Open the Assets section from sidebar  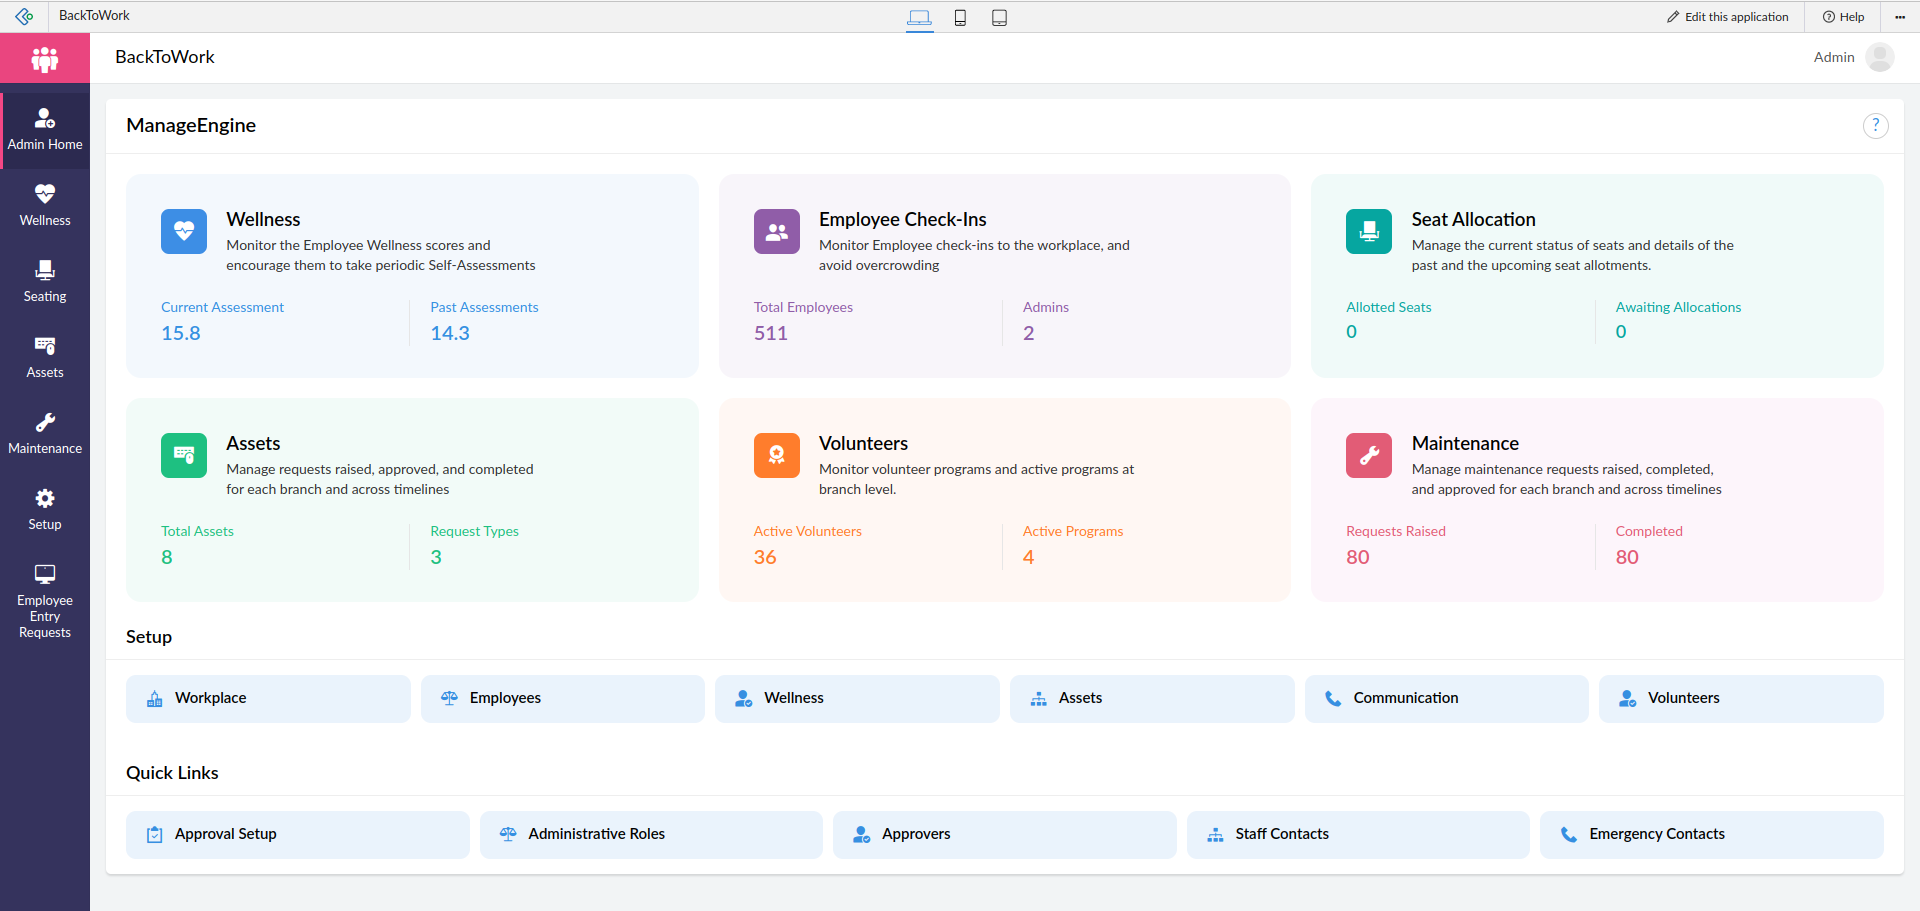[x=44, y=357]
